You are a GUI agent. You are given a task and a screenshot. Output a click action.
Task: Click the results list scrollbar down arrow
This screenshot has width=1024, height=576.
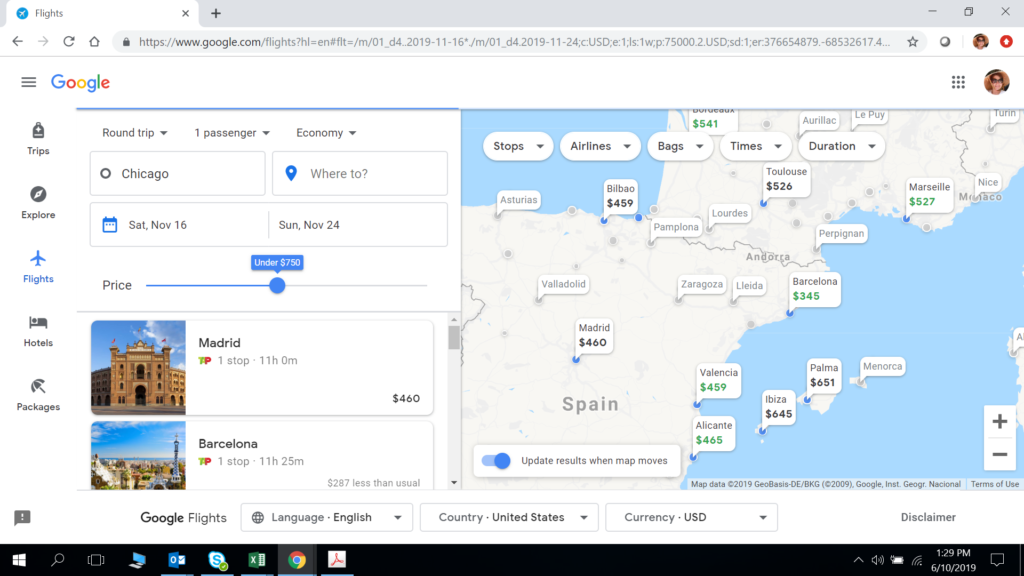(454, 483)
